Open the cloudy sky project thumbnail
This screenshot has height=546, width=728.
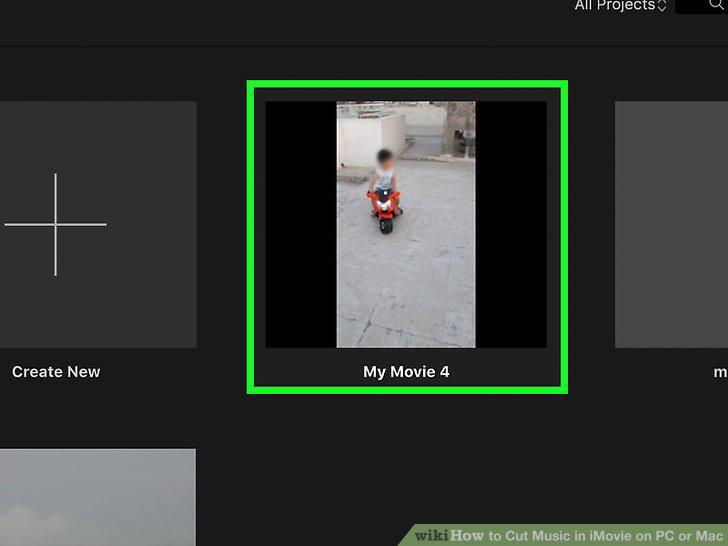[x=98, y=497]
